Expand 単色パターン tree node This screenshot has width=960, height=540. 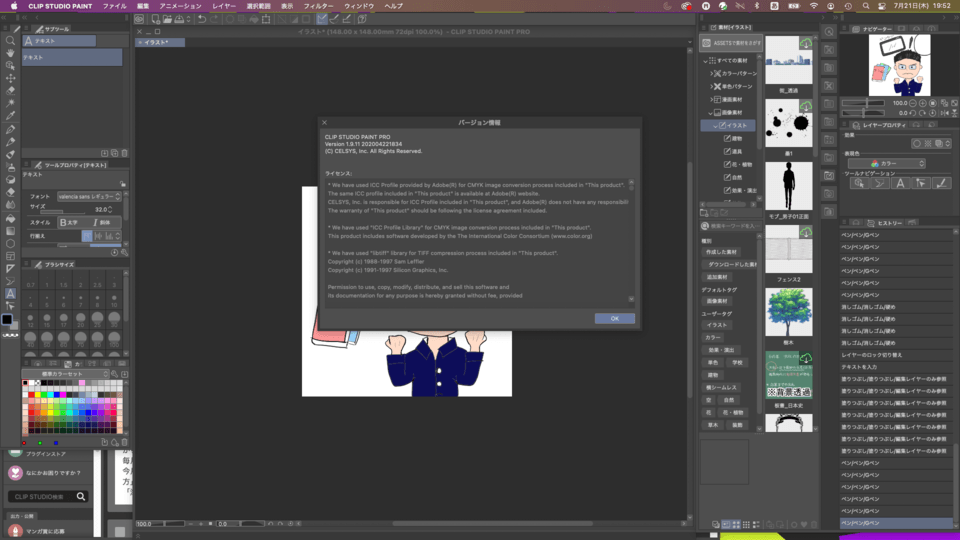point(711,86)
